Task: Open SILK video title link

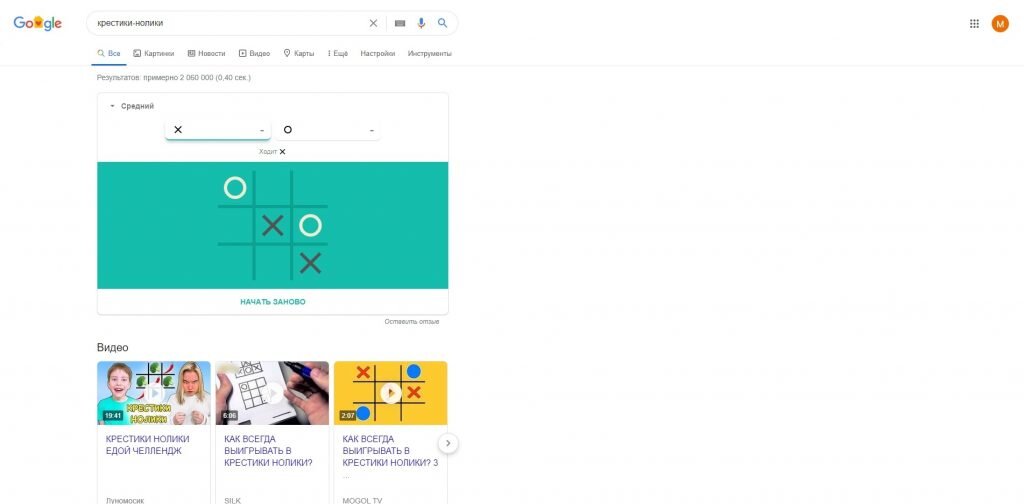Action: [268, 450]
